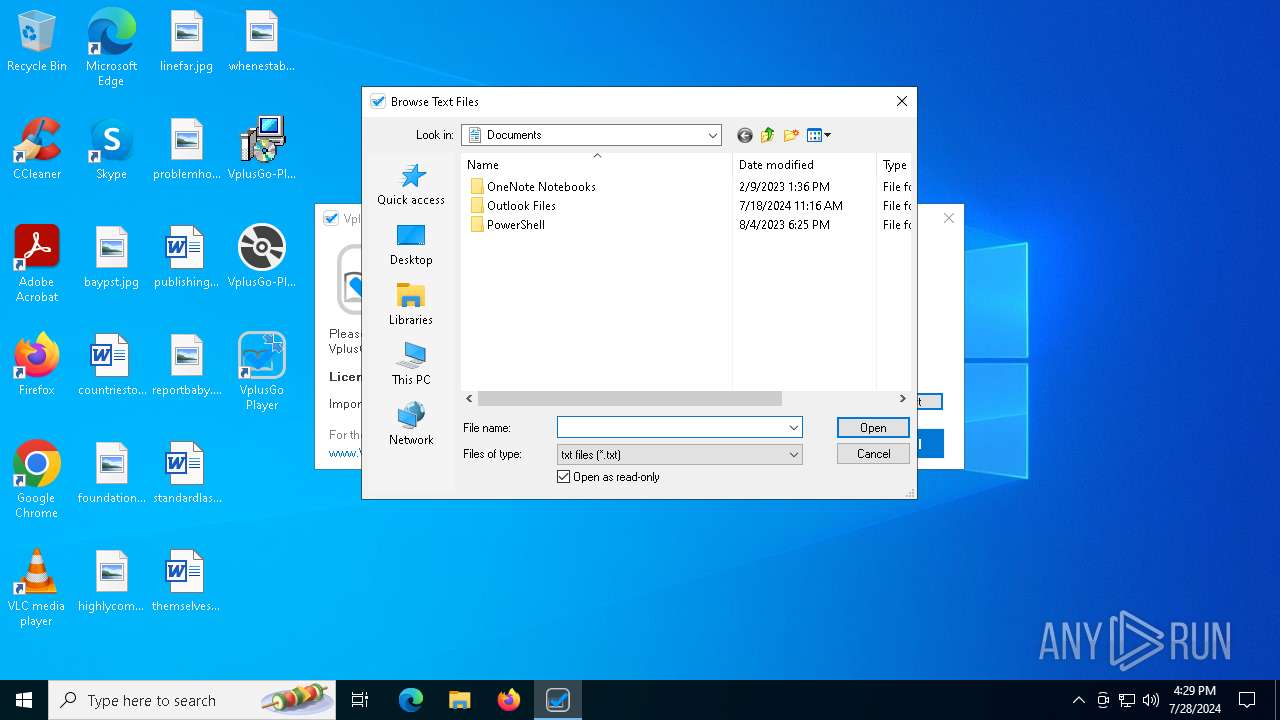Select Quick access in places sidebar
Viewport: 1280px width, 720px height.
coord(411,185)
